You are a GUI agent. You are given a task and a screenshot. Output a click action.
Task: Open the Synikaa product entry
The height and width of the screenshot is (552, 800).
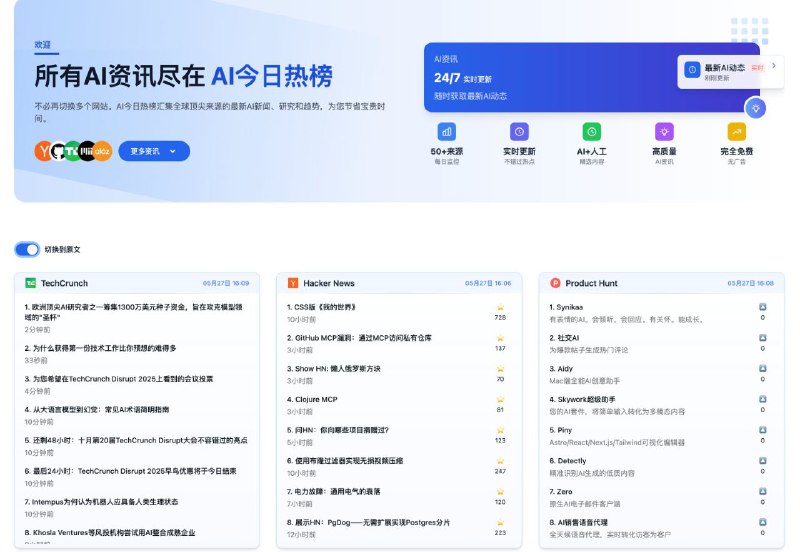coord(566,307)
